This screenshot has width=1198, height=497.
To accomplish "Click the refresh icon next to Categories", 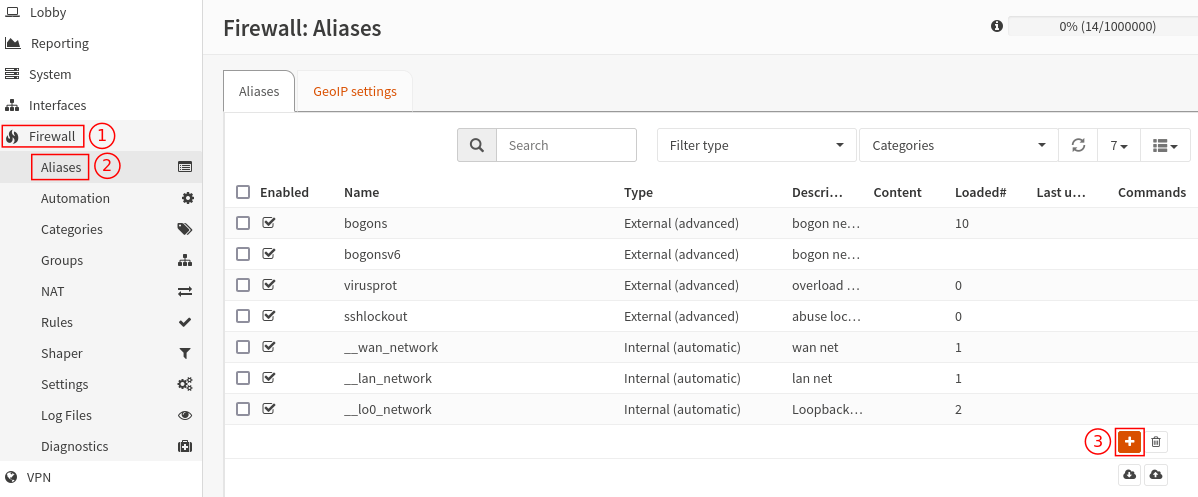I will (1078, 145).
